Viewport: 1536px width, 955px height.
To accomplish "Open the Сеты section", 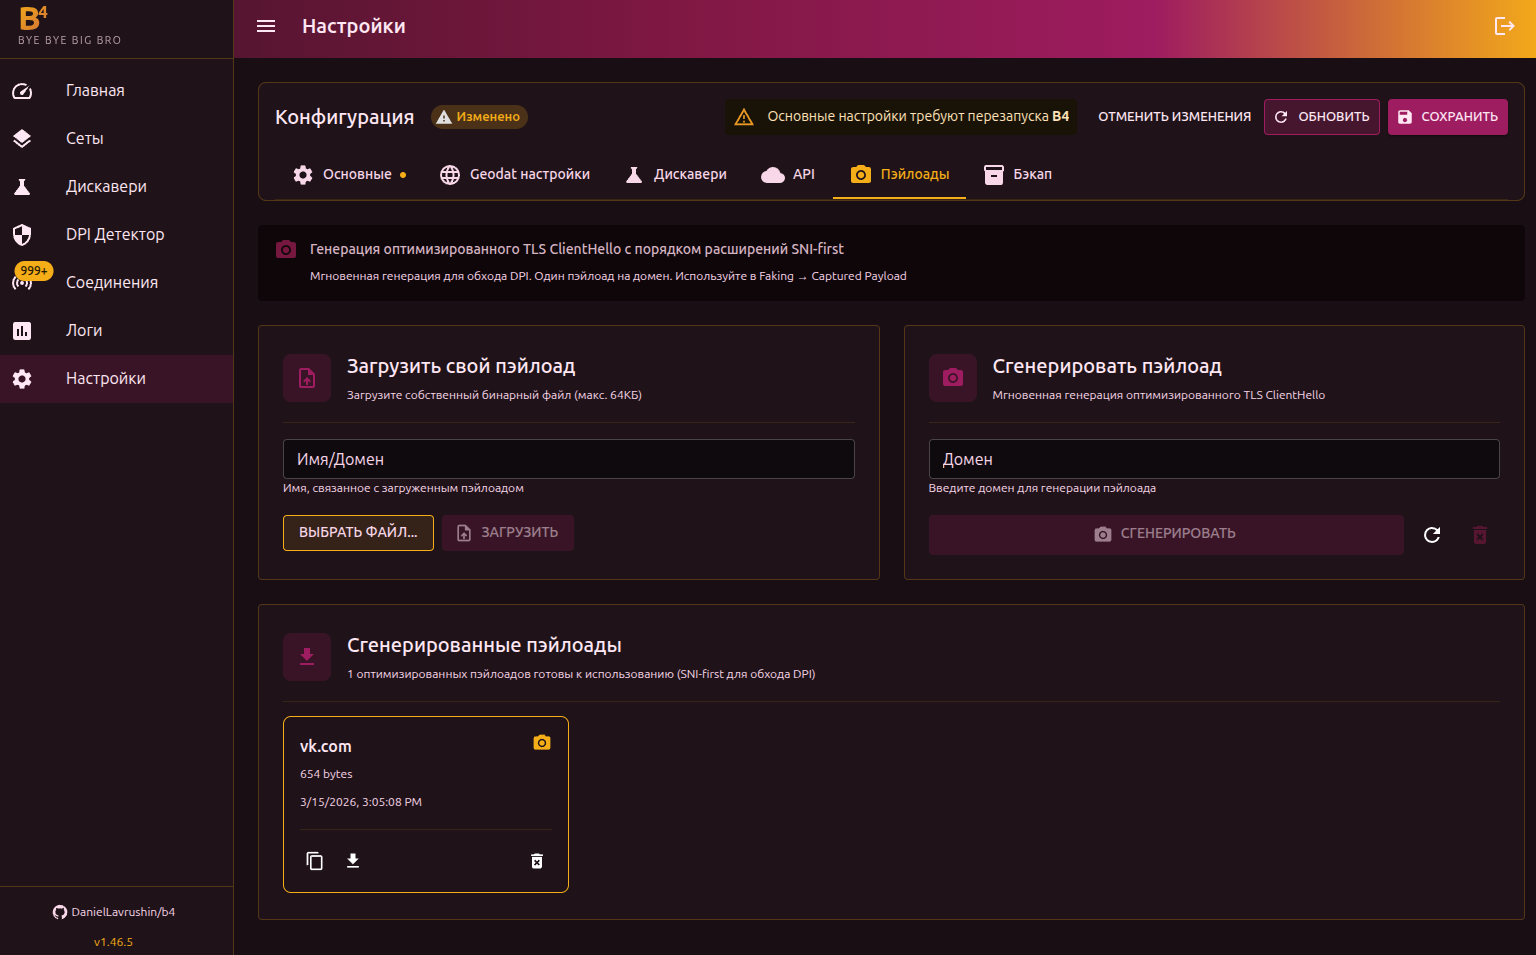I will pyautogui.click(x=84, y=139).
